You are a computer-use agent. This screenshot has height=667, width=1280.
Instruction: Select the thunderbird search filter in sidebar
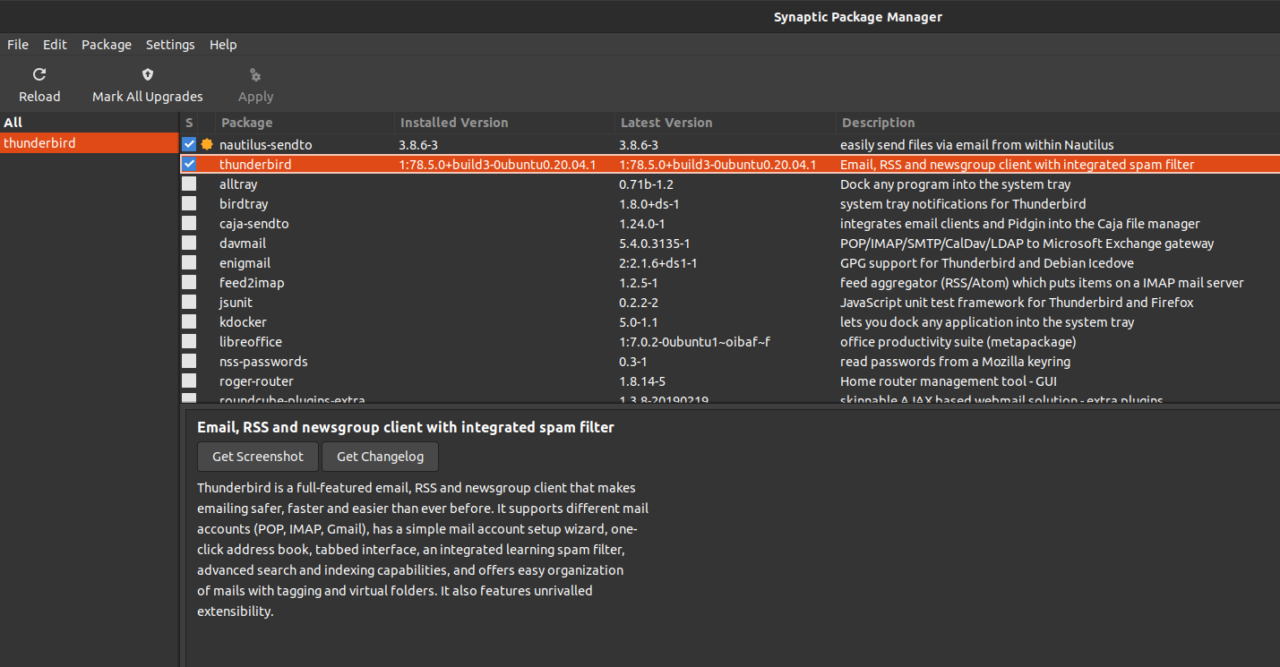pyautogui.click(x=89, y=143)
